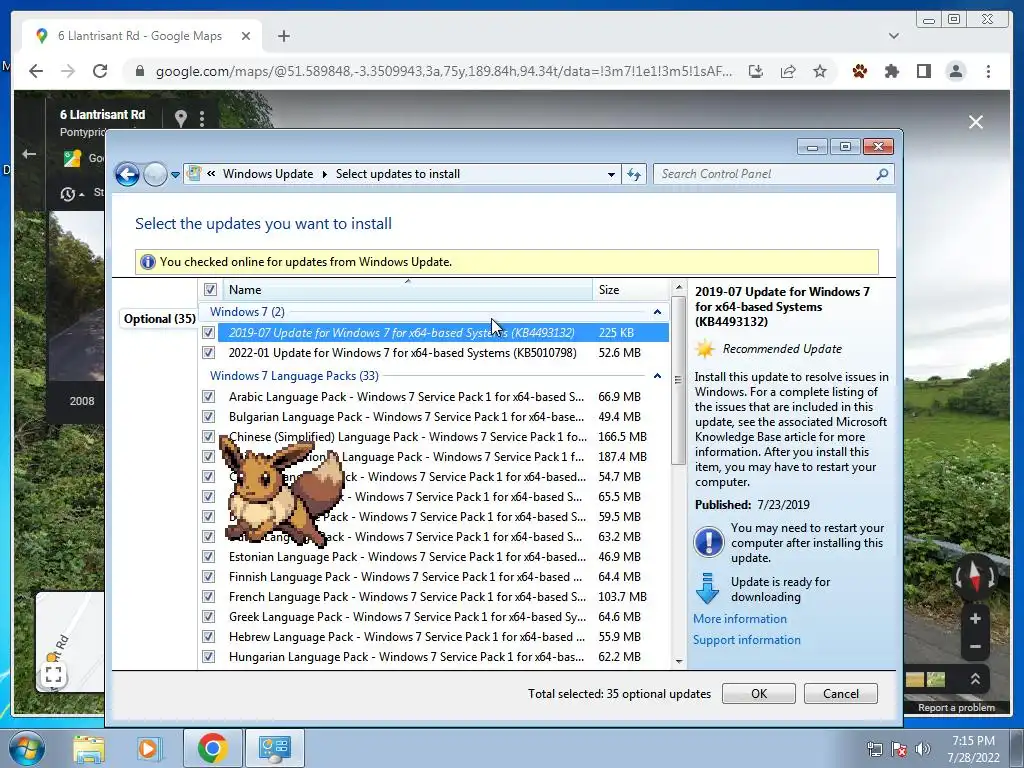This screenshot has width=1024, height=768.
Task: Open the More information link
Action: click(x=740, y=618)
